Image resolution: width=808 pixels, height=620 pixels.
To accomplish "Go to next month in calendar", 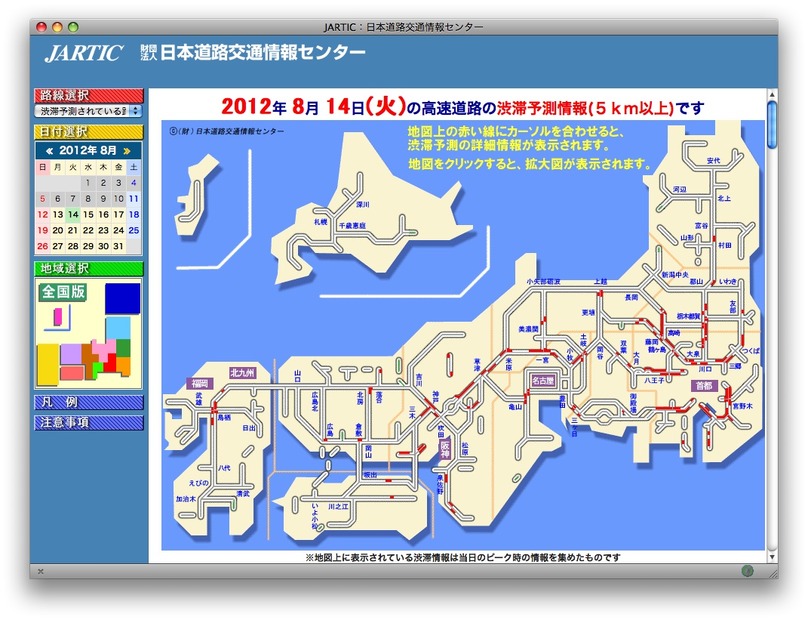I will point(126,151).
